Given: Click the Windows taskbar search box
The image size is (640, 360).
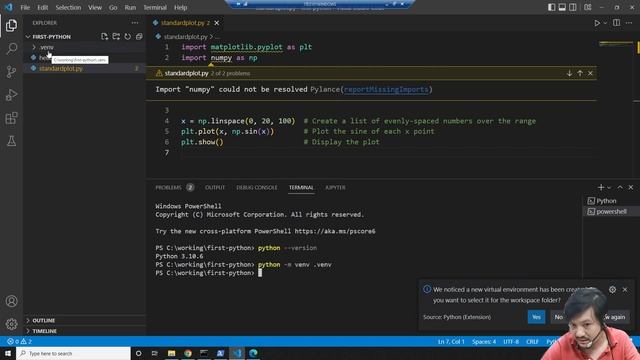Looking at the screenshot, I should pyautogui.click(x=73, y=353).
